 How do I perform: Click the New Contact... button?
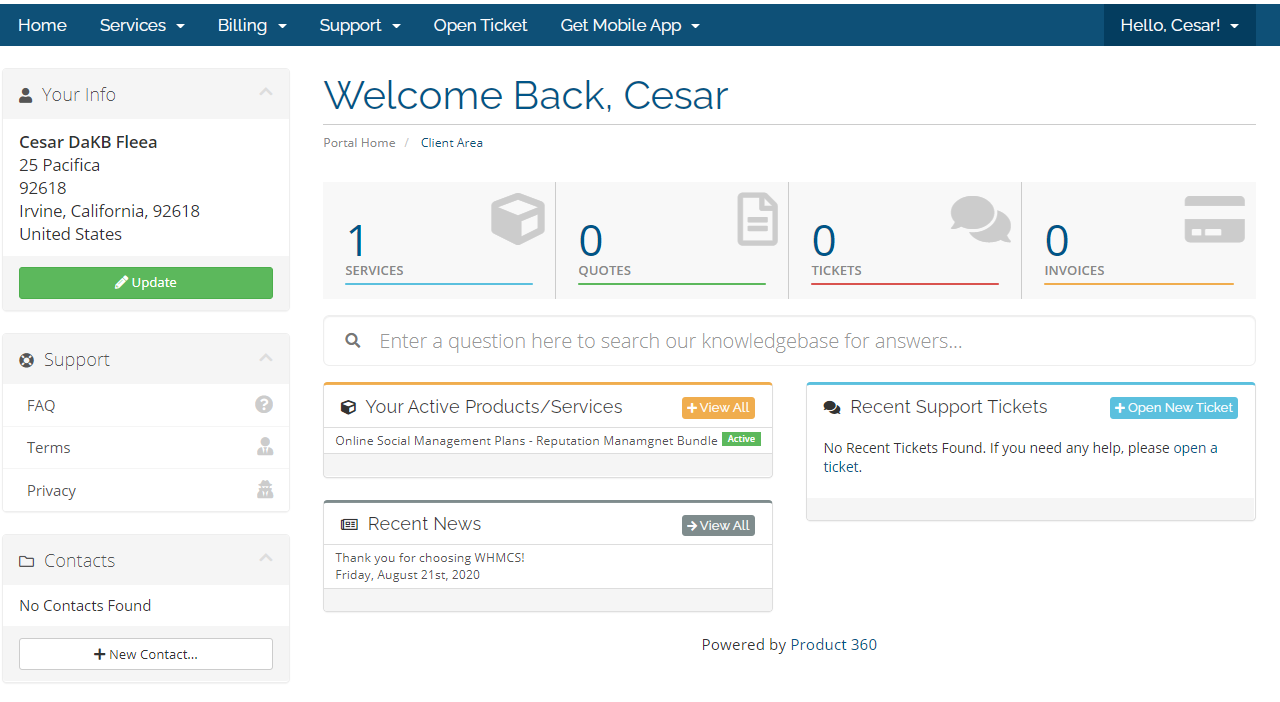coord(146,654)
